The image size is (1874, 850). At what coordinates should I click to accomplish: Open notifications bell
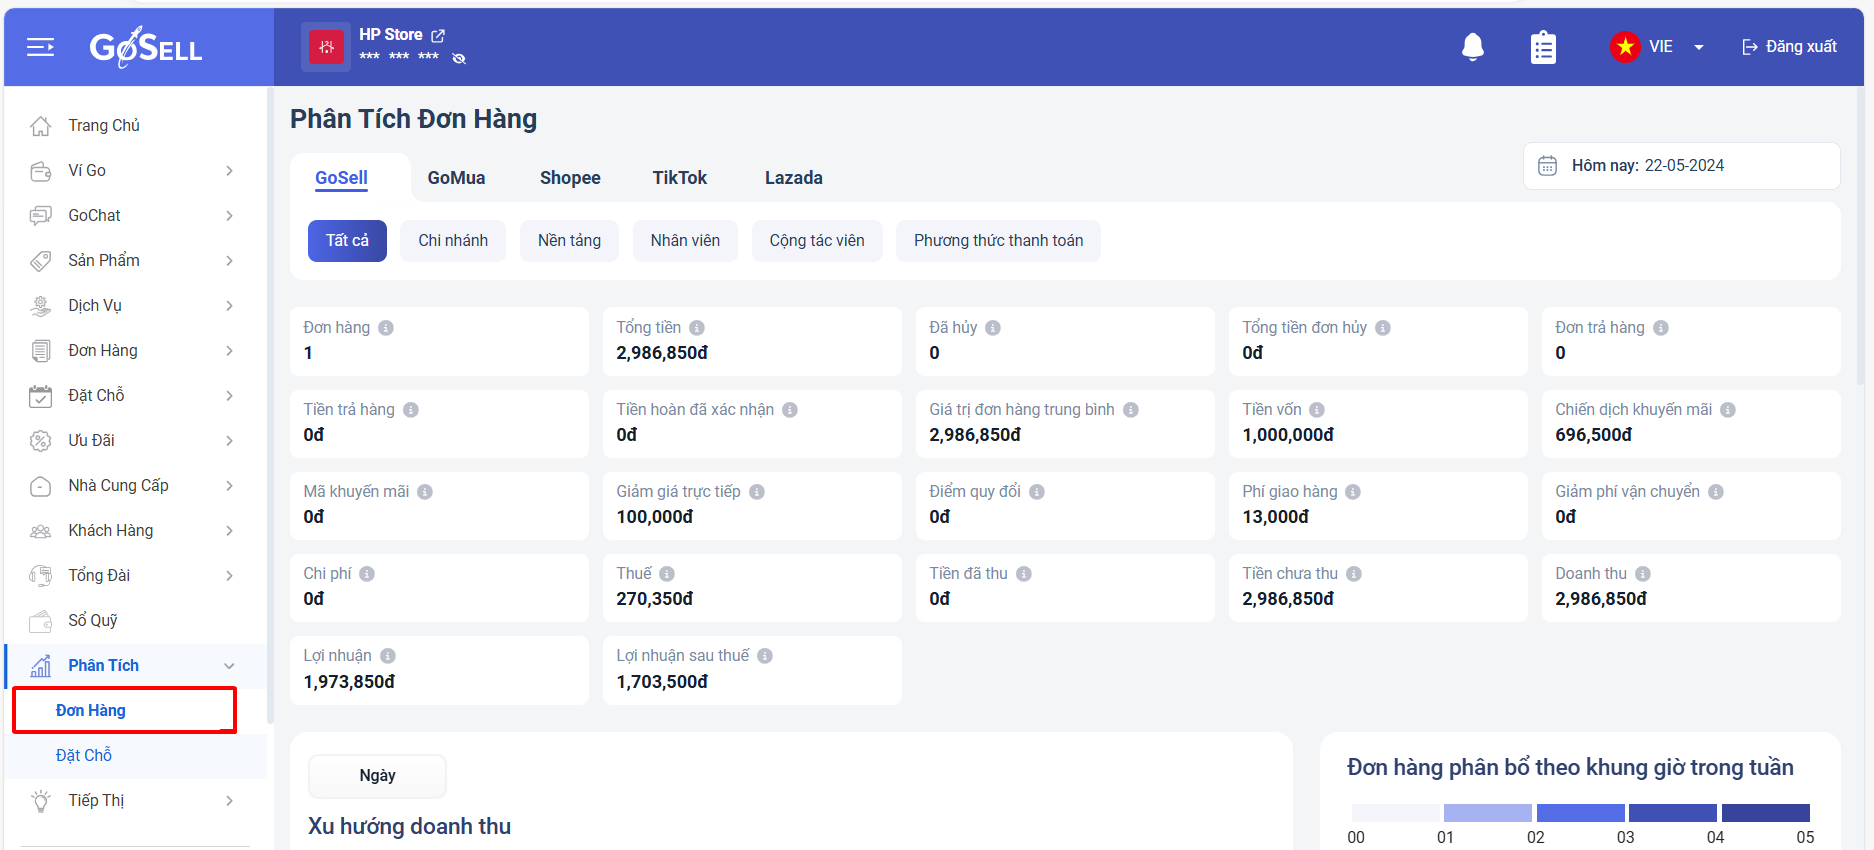point(1472,46)
